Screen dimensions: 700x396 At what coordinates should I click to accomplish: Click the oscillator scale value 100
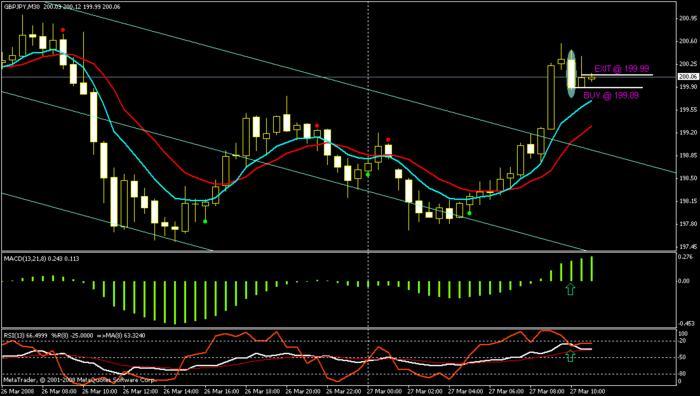coord(683,333)
